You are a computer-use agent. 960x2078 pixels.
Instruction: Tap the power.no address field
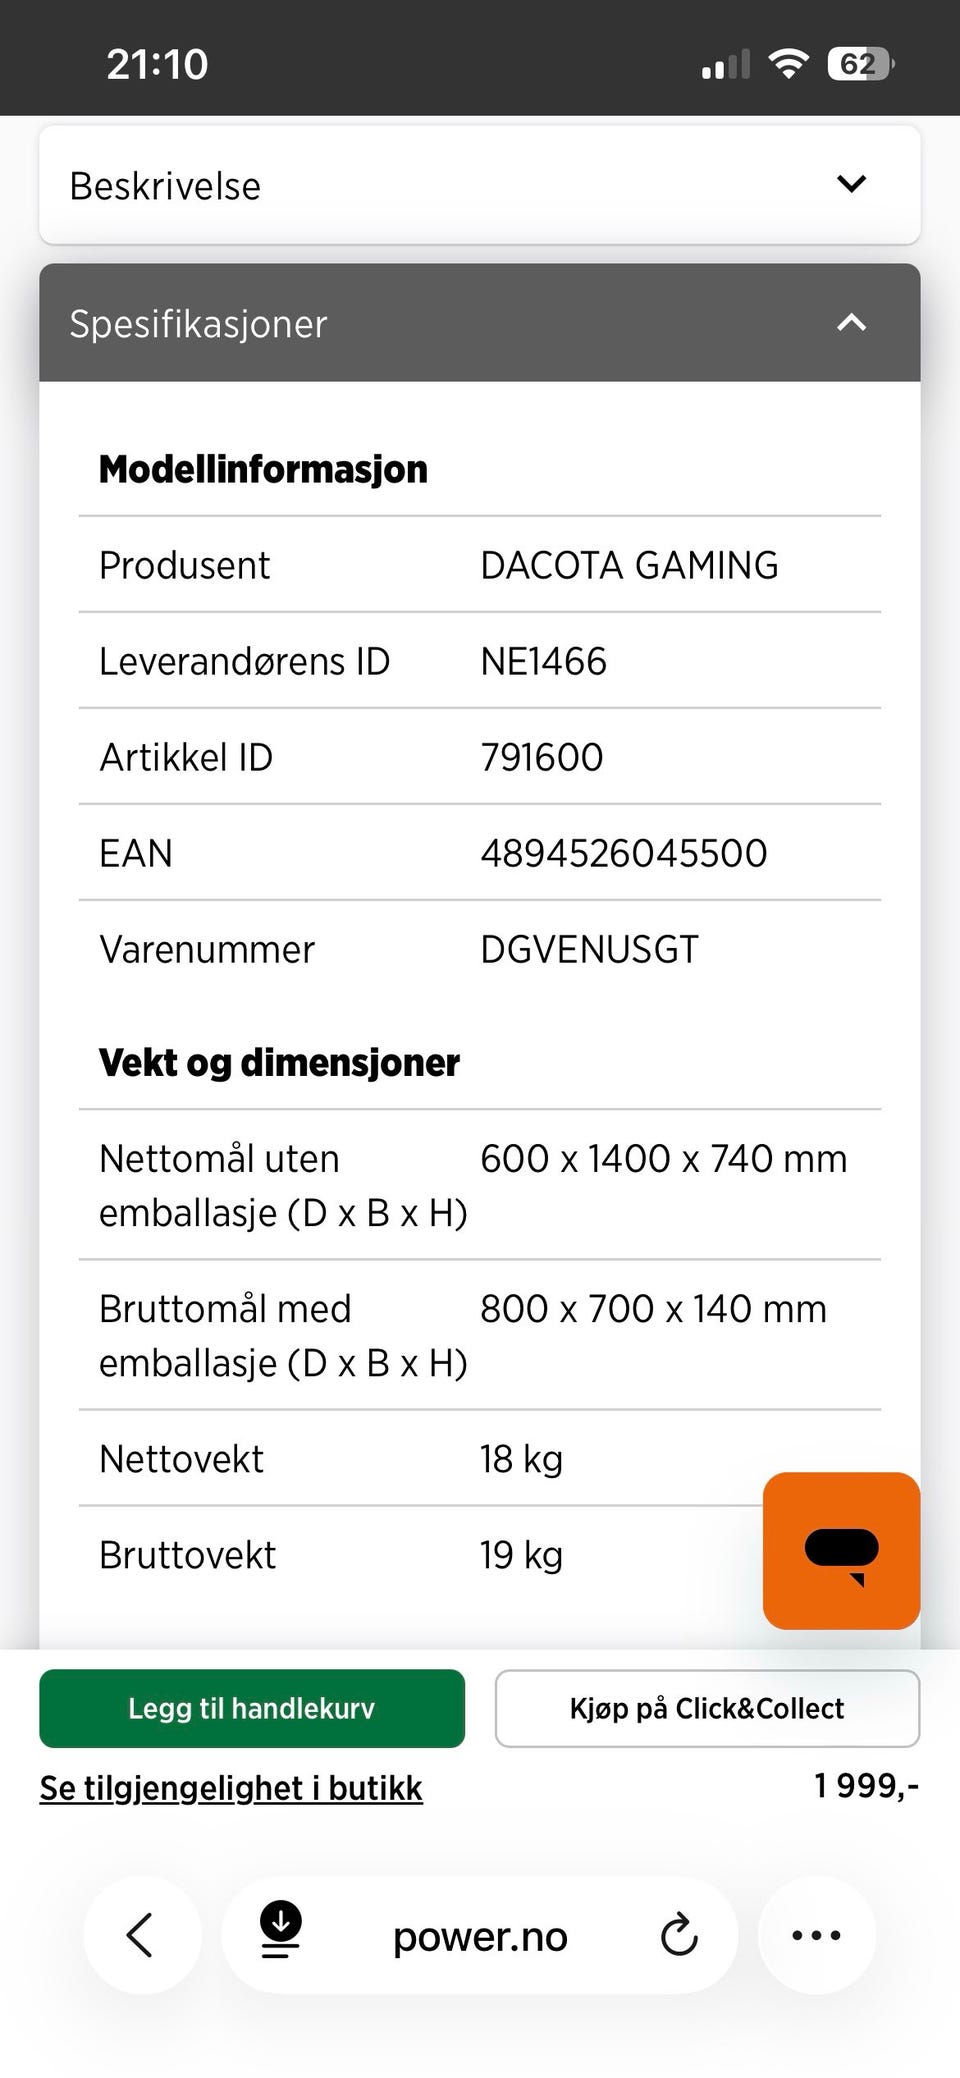(480, 1936)
